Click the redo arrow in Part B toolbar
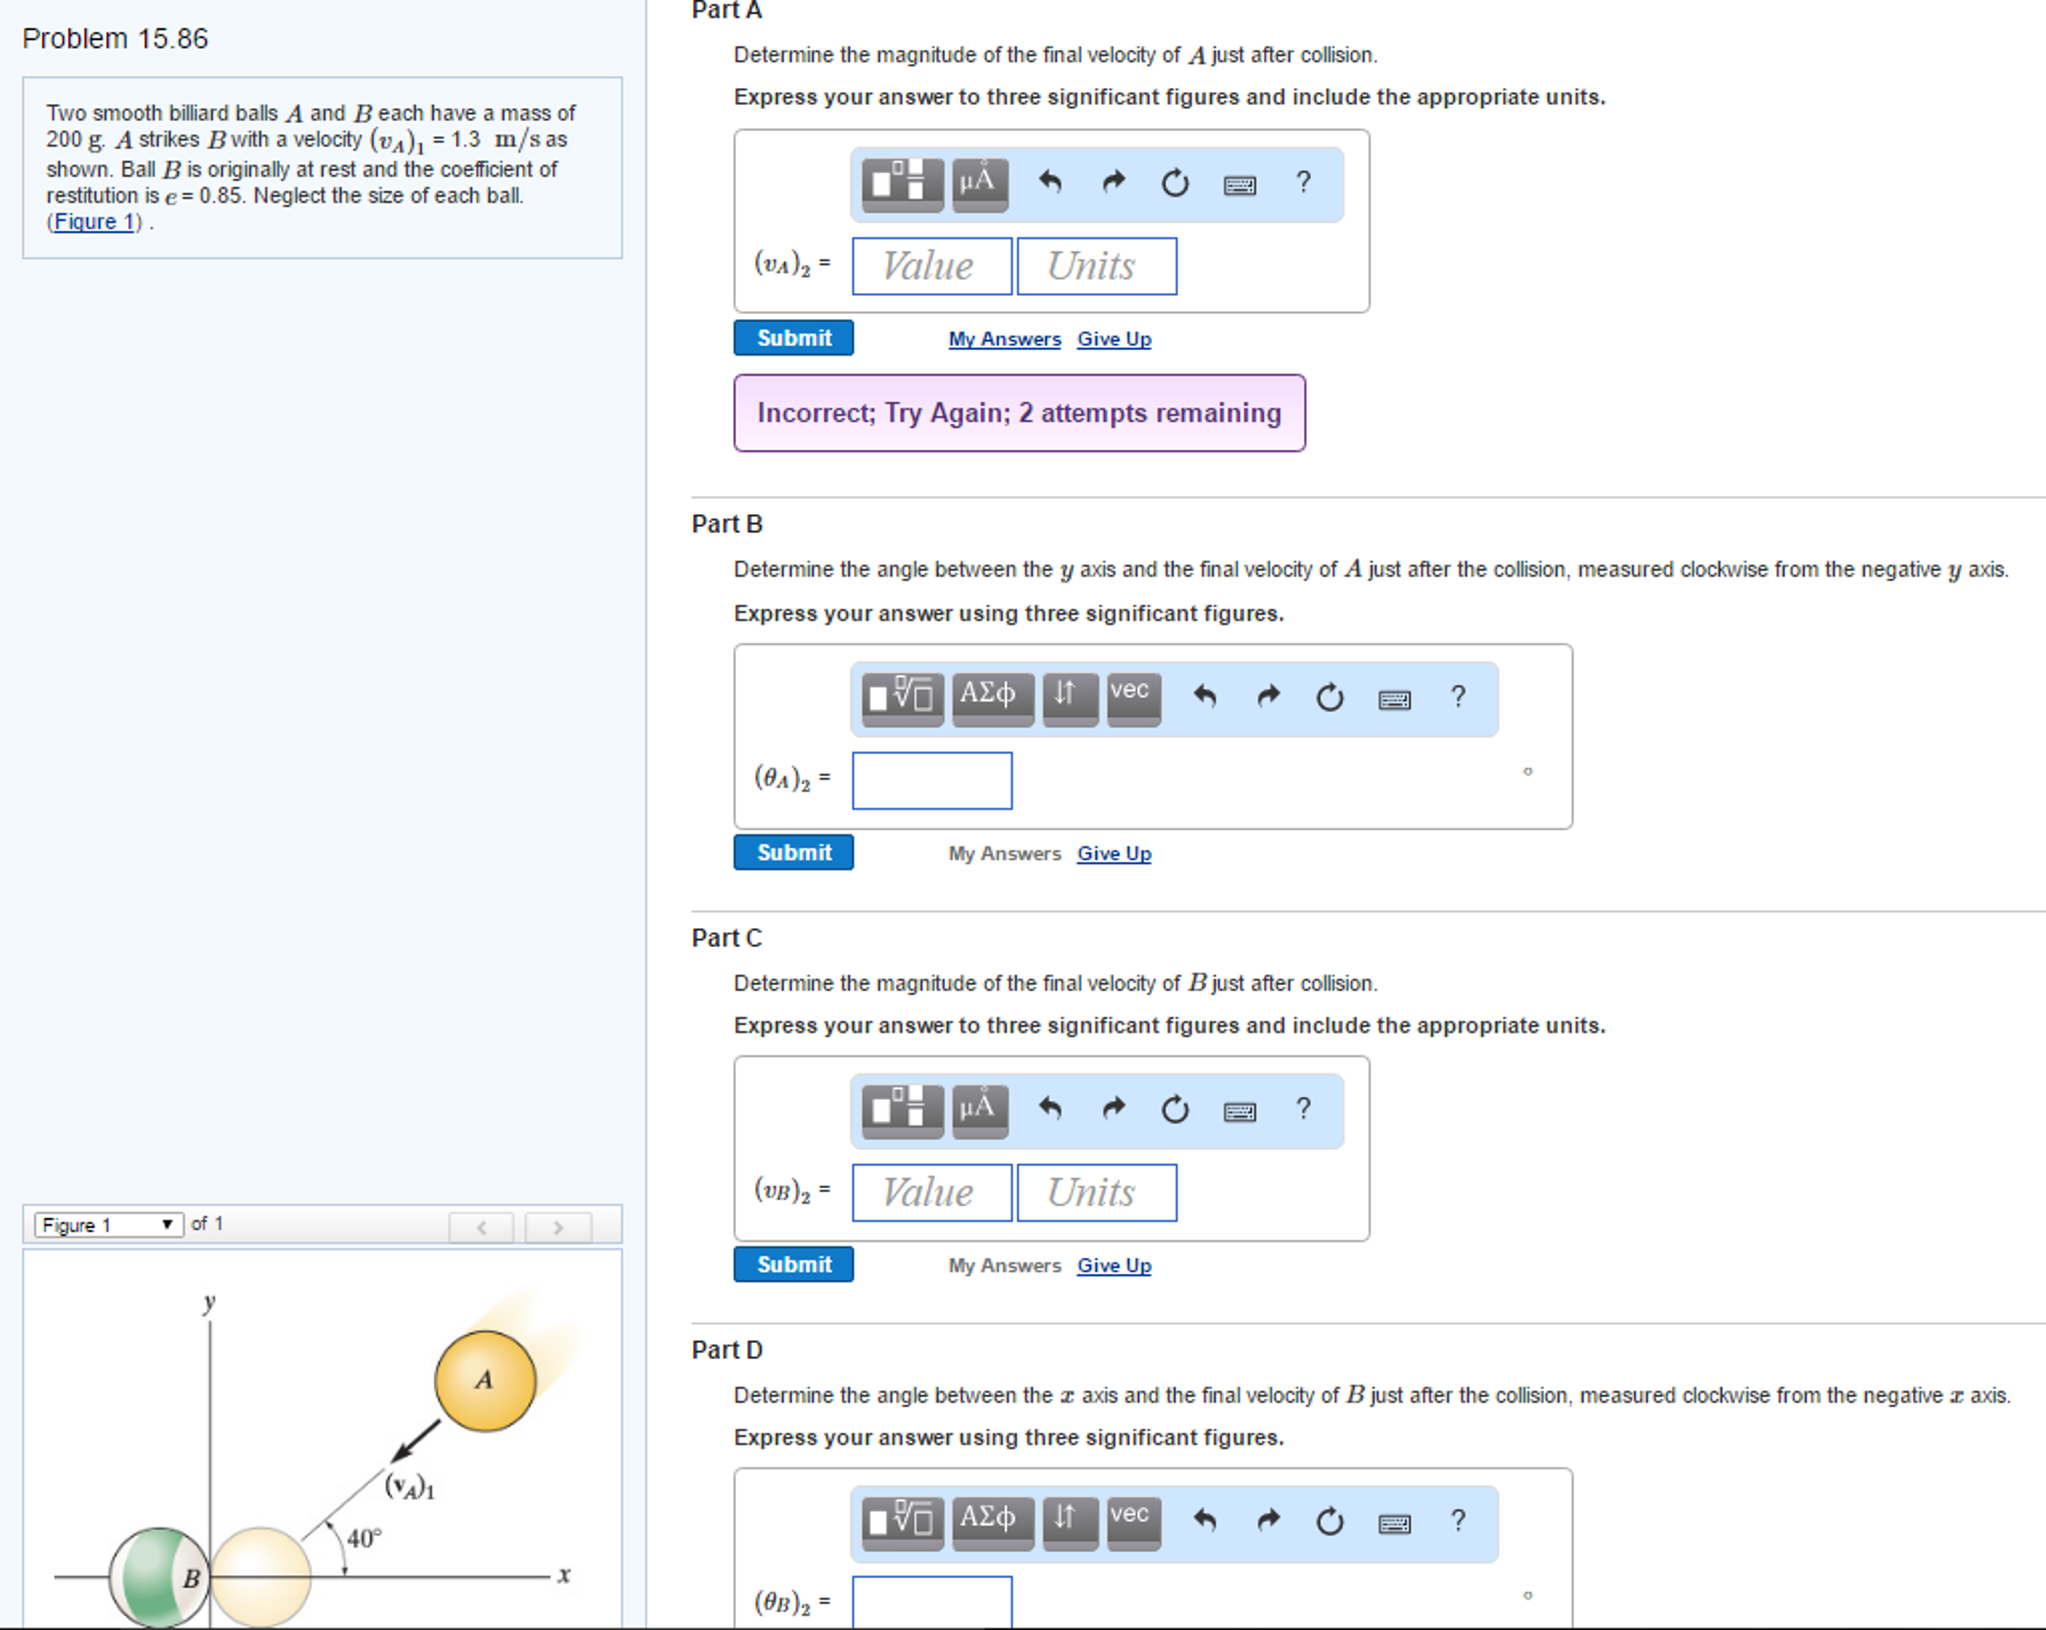This screenshot has width=2046, height=1630. [1267, 697]
